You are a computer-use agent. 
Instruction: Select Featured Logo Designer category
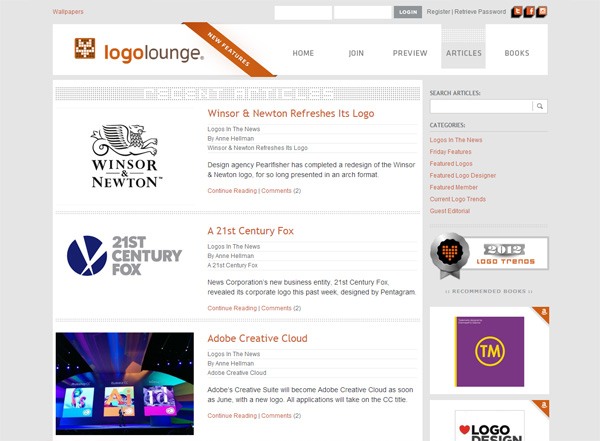click(463, 176)
